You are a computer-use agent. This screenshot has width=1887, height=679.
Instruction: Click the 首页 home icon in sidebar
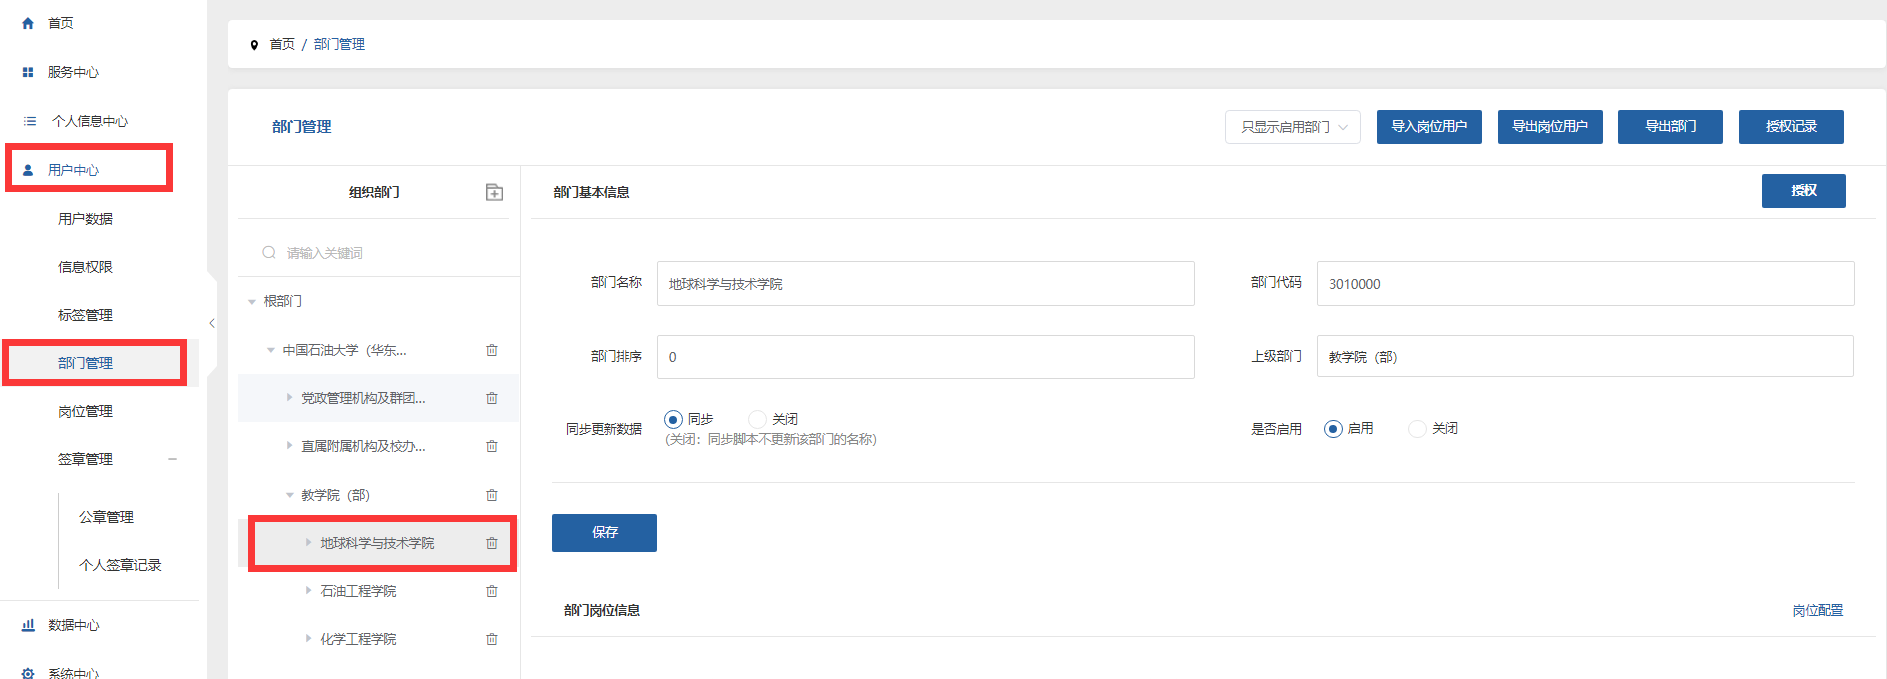tap(28, 23)
